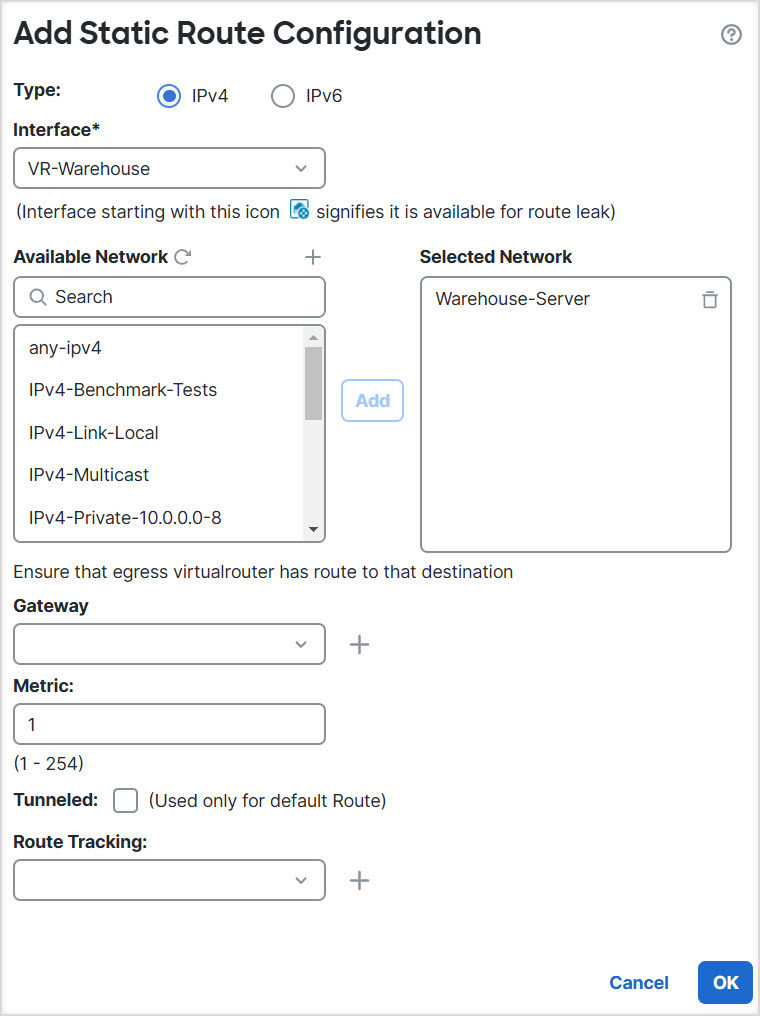Open the Interface dropdown showing VR-Warehouse

170,168
